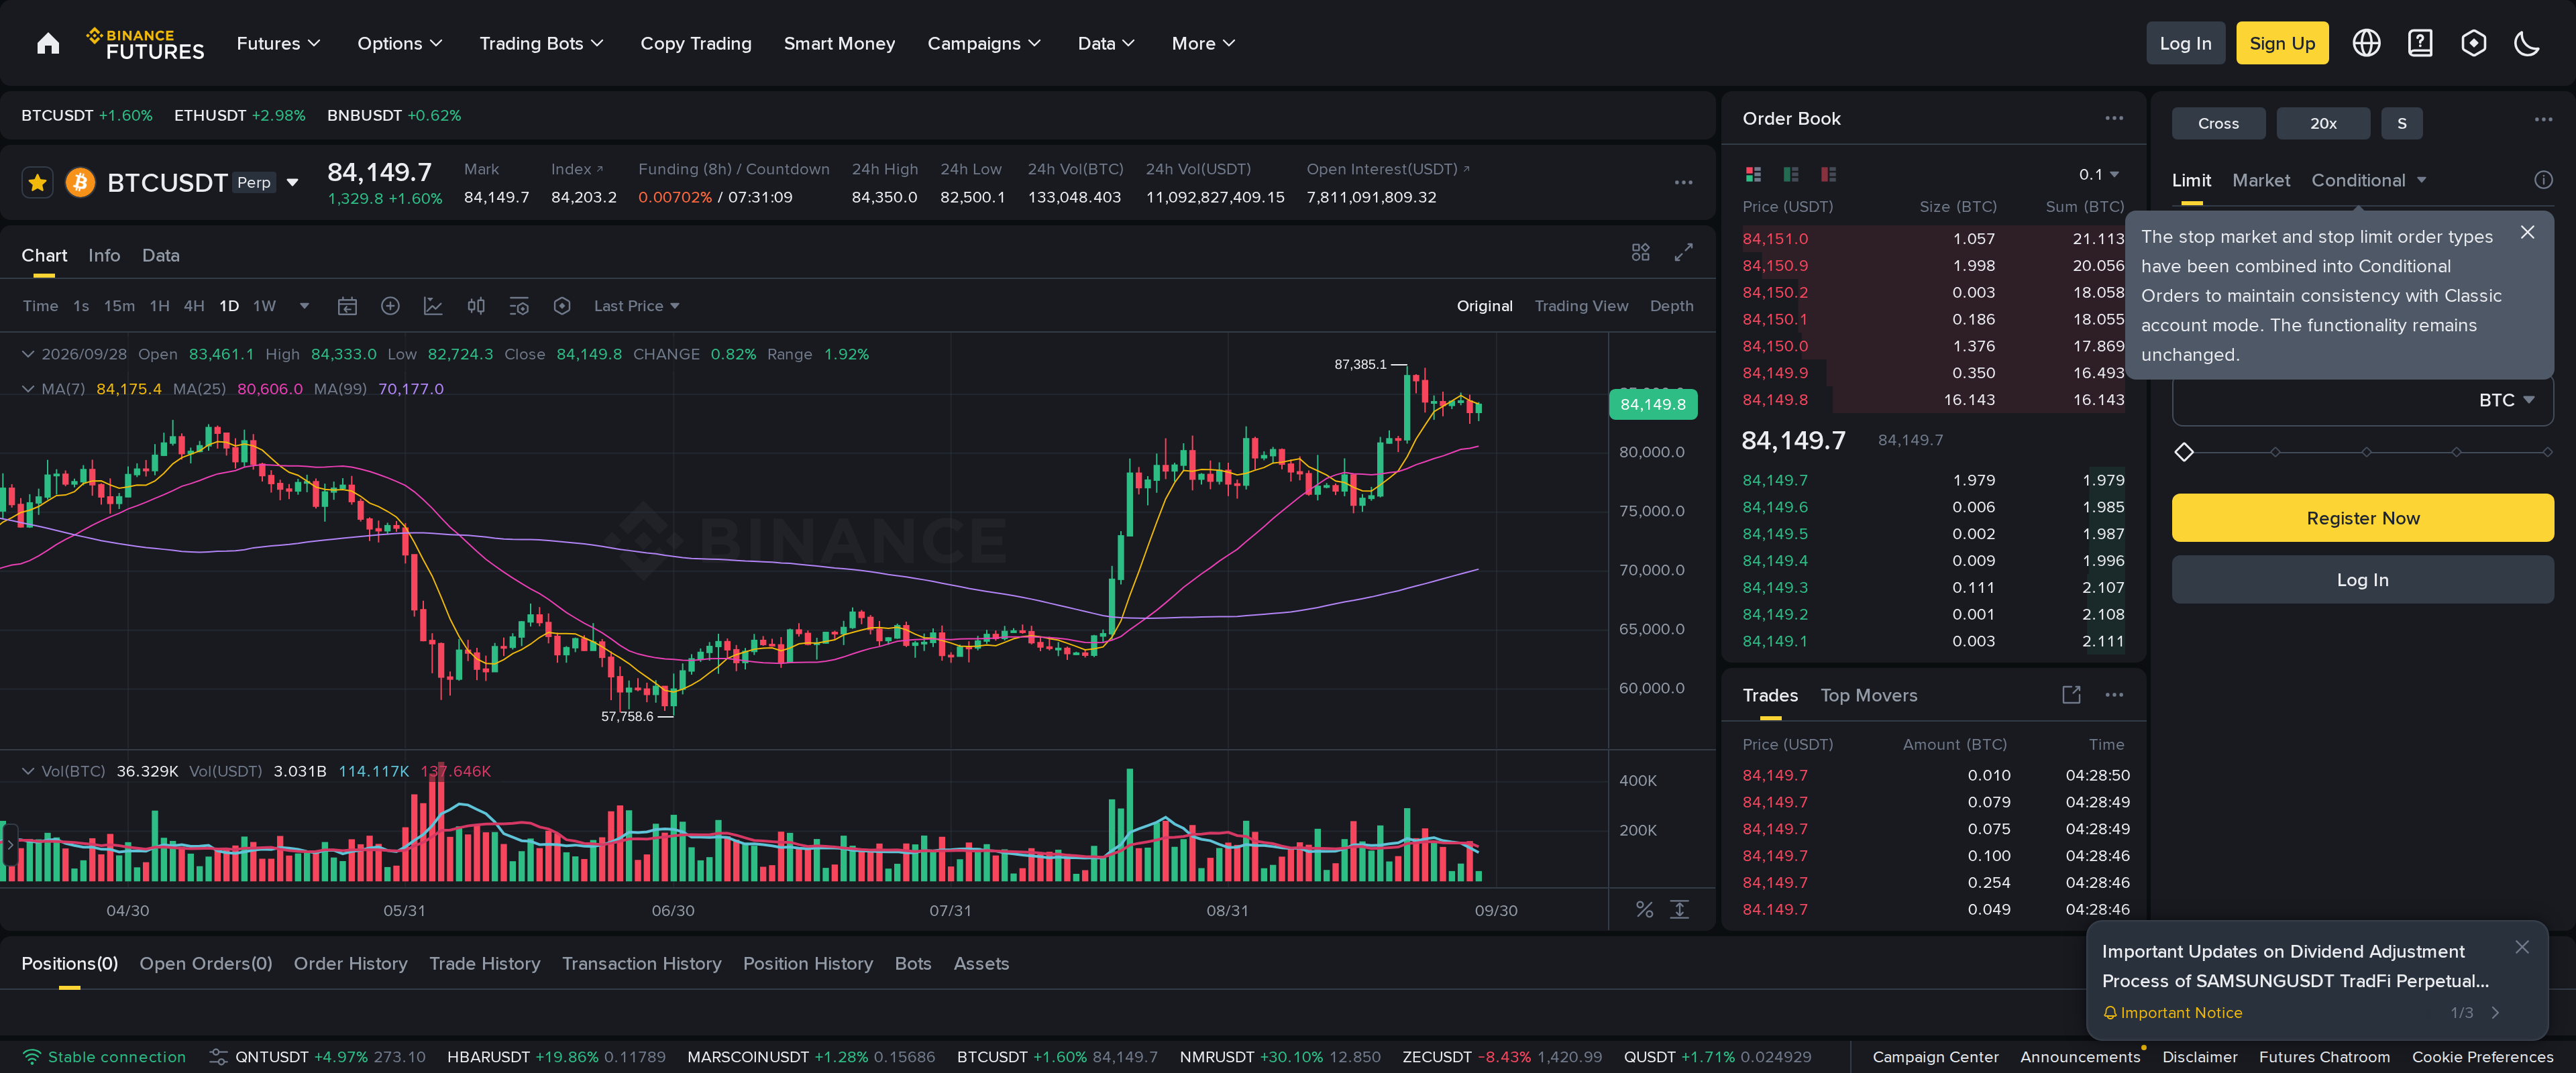Expand the Futures menu
2576x1073 pixels.
[278, 43]
